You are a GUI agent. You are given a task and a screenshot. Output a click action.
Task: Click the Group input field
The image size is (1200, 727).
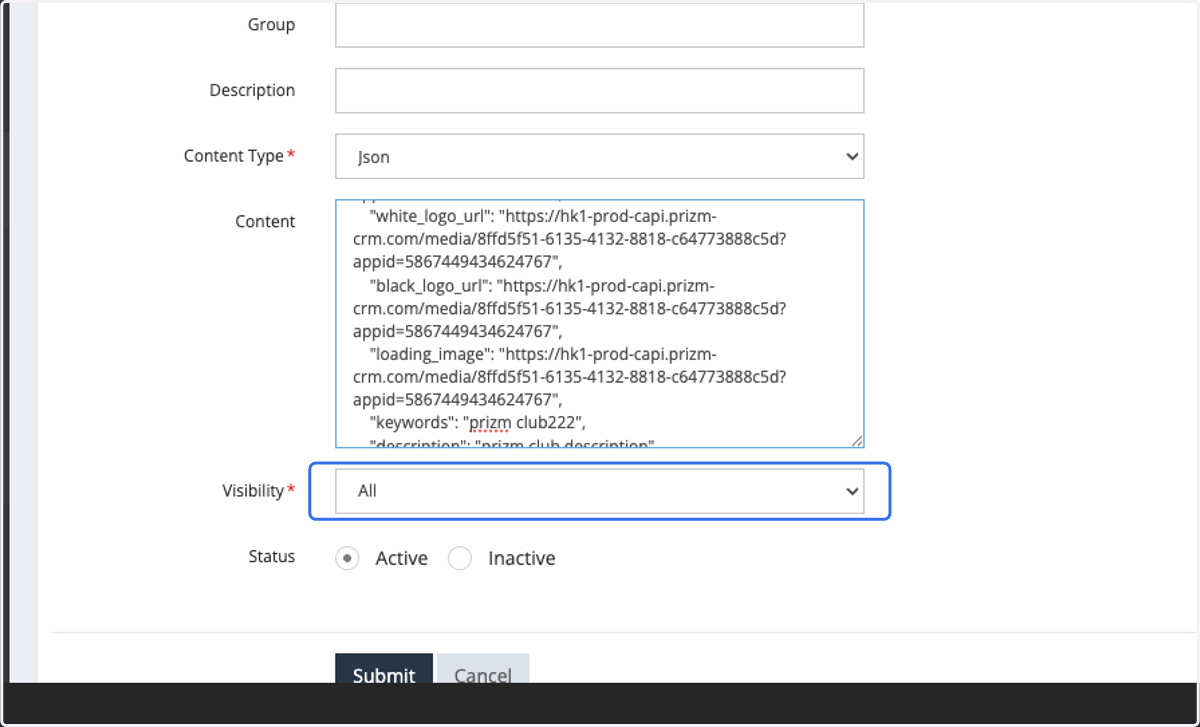pos(599,25)
